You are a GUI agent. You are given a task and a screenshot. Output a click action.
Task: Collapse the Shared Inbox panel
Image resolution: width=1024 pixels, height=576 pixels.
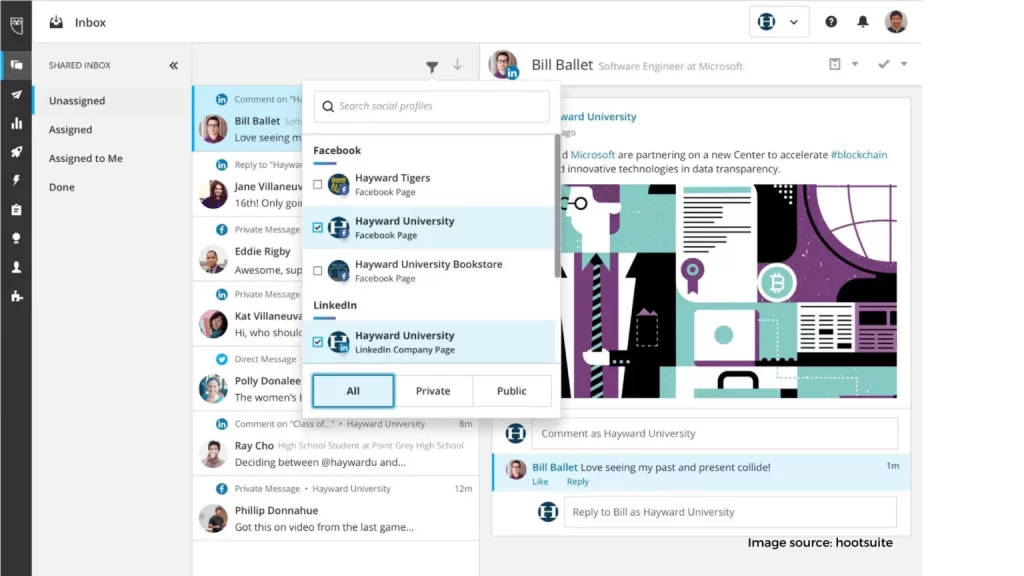click(x=173, y=65)
